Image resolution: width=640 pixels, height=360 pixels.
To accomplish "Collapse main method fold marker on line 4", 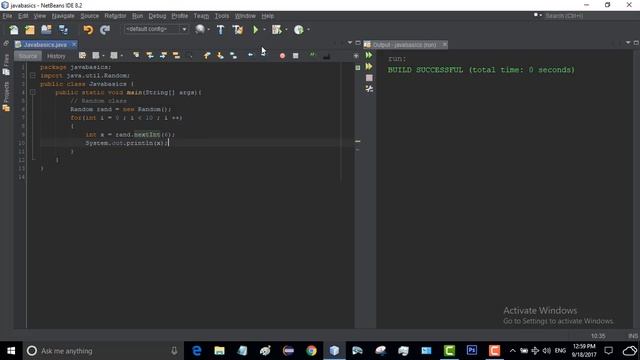I will point(33,92).
